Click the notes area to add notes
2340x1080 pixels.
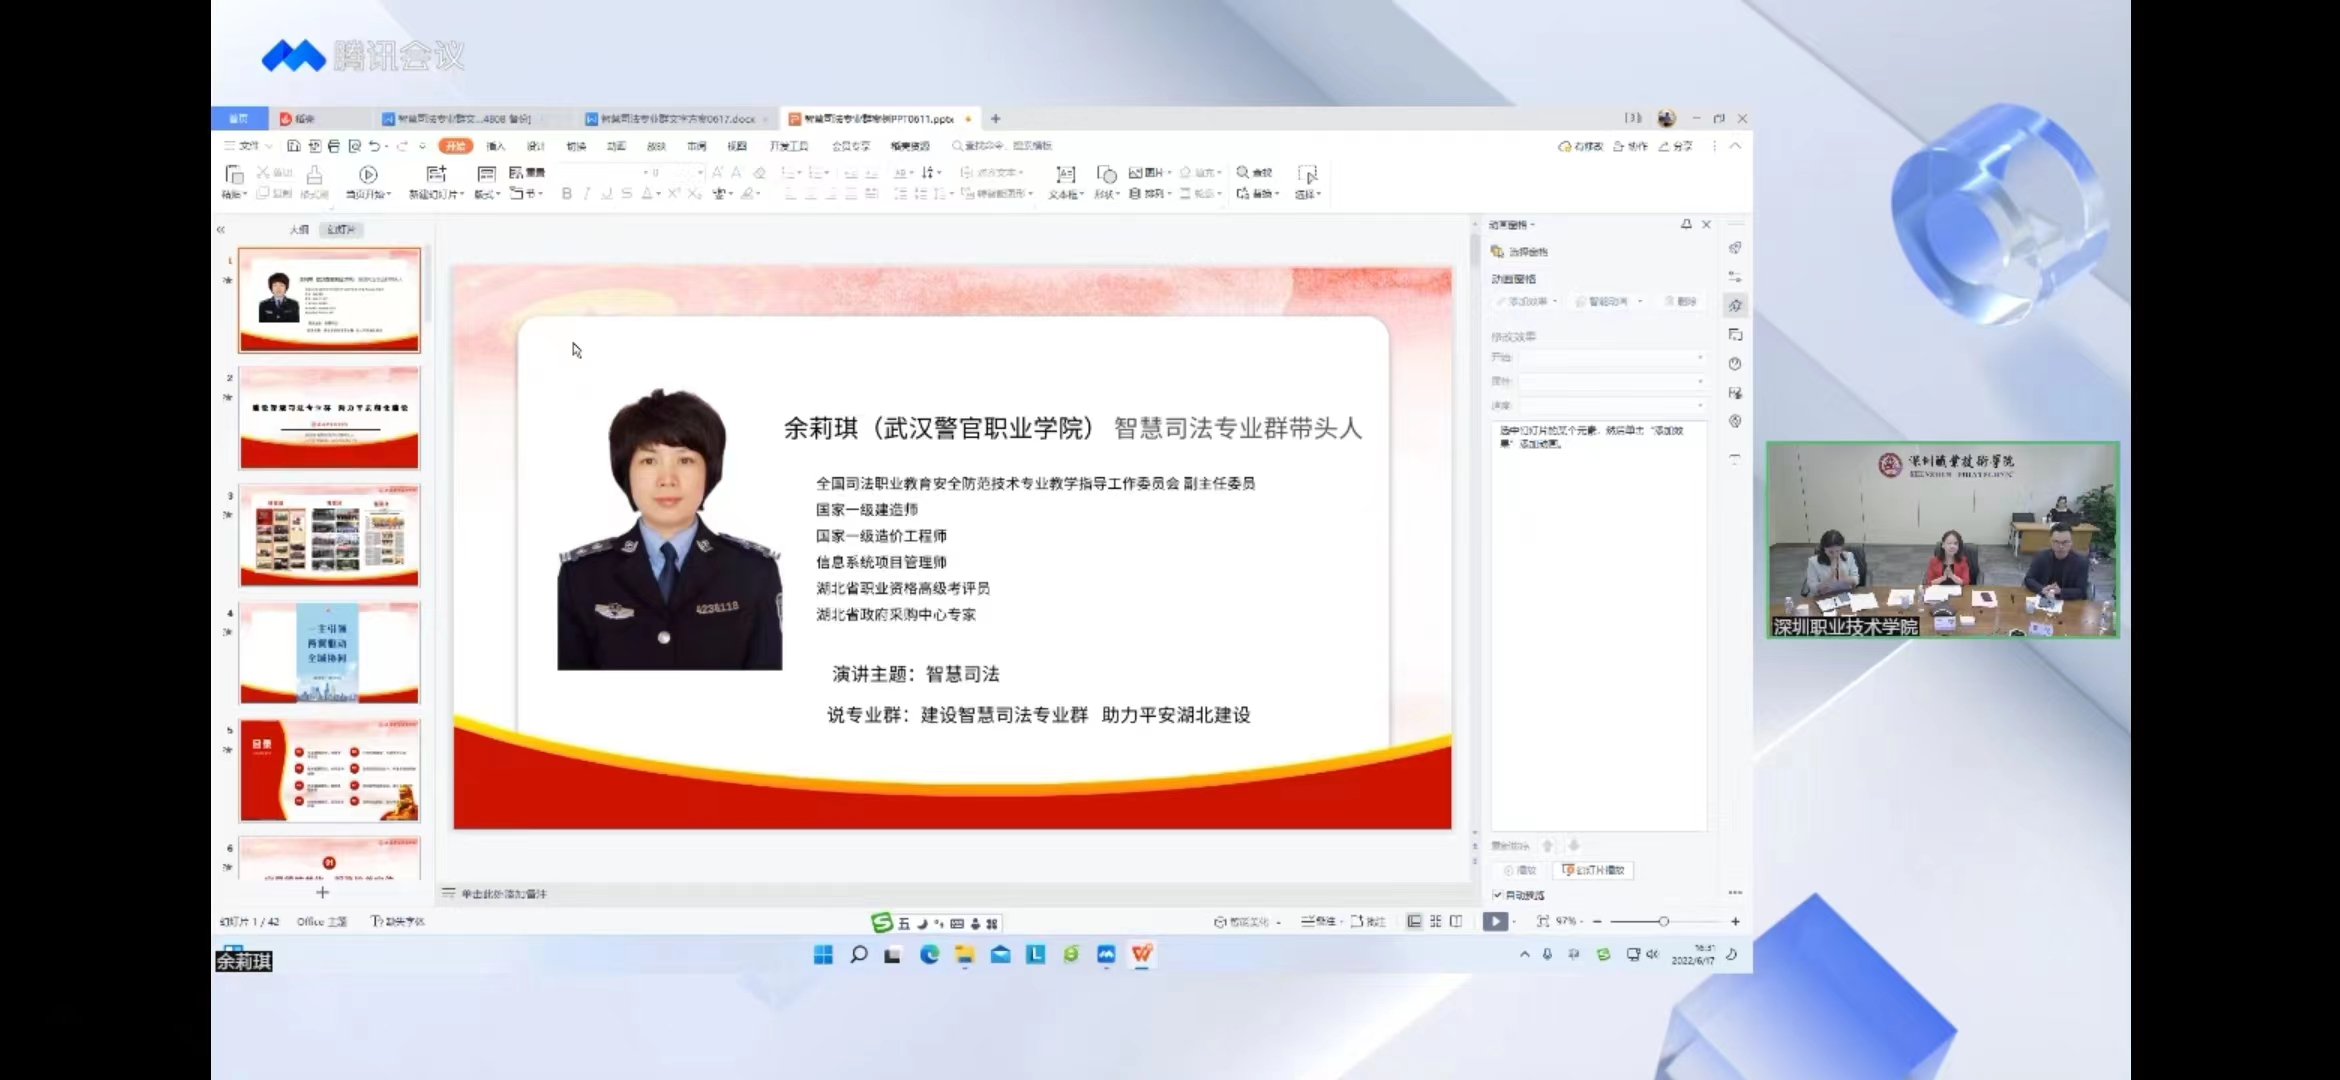coord(503,894)
